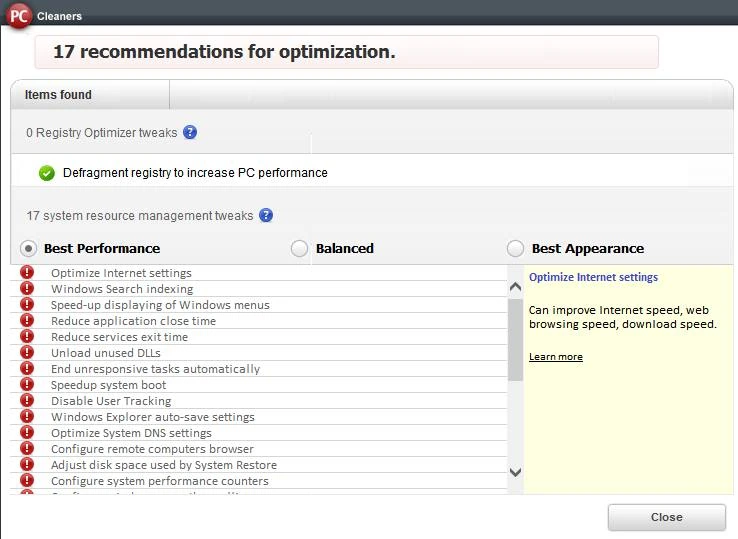This screenshot has height=539, width=738.
Task: Click alert icon beside Reduce services exit time
Action: [x=27, y=336]
